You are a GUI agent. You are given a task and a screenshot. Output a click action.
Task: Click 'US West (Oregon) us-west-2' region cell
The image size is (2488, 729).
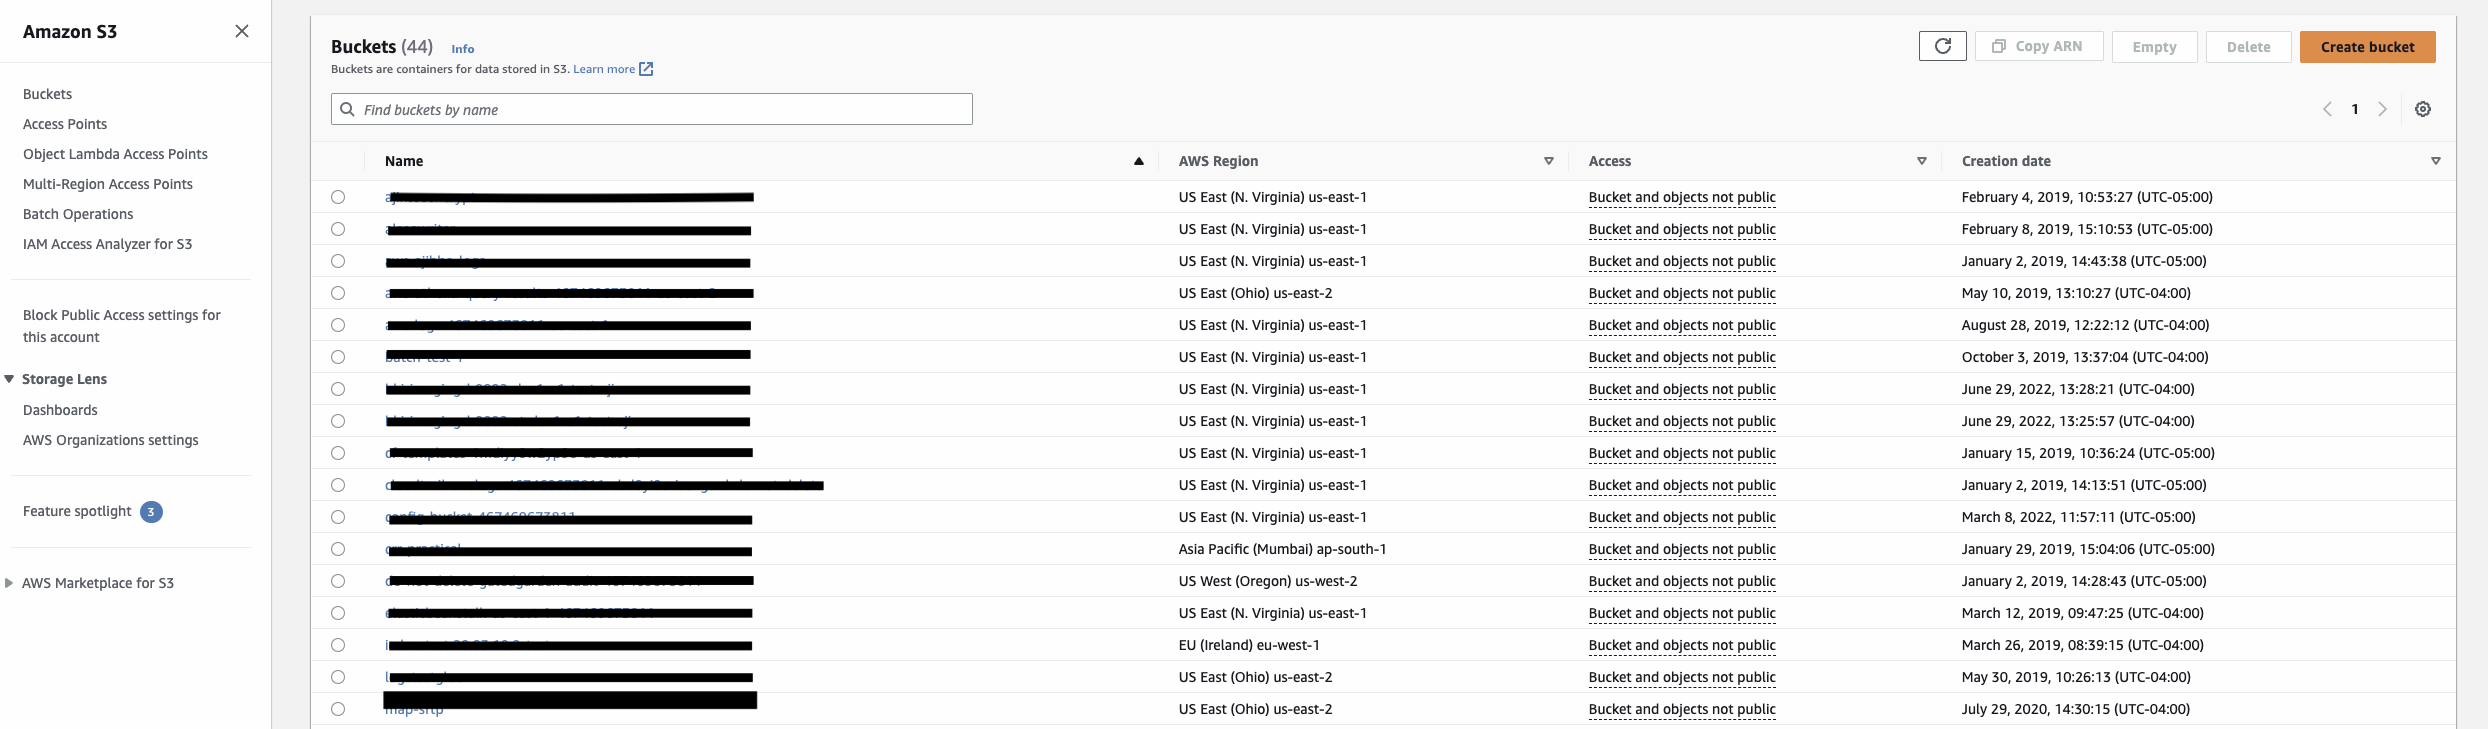1268,581
